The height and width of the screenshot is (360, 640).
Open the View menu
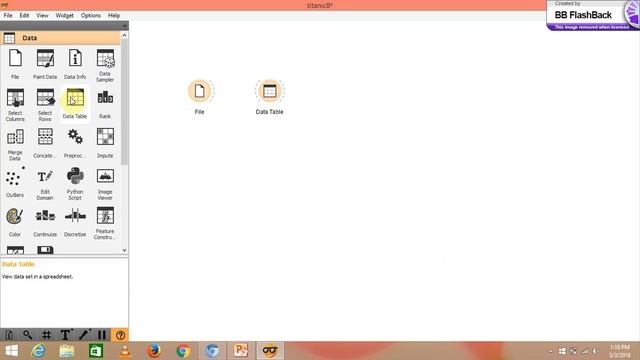coord(42,16)
